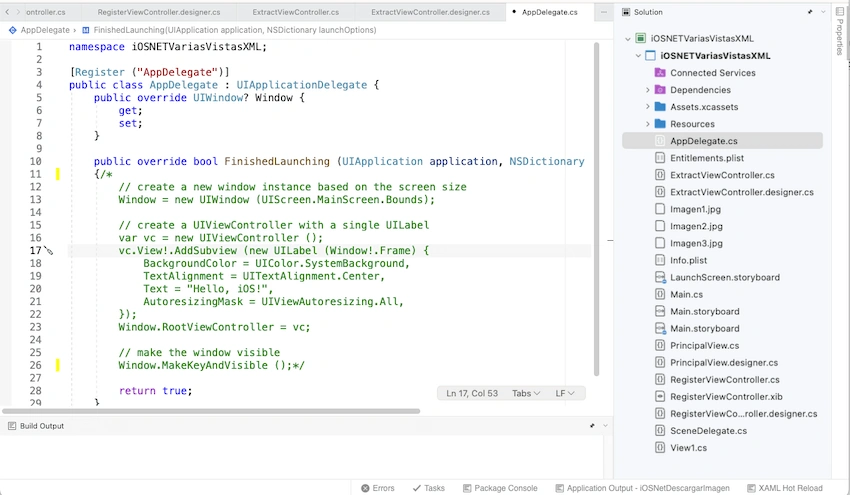Click the Imagen2.jpg file icon
The image size is (850, 495).
click(x=660, y=226)
